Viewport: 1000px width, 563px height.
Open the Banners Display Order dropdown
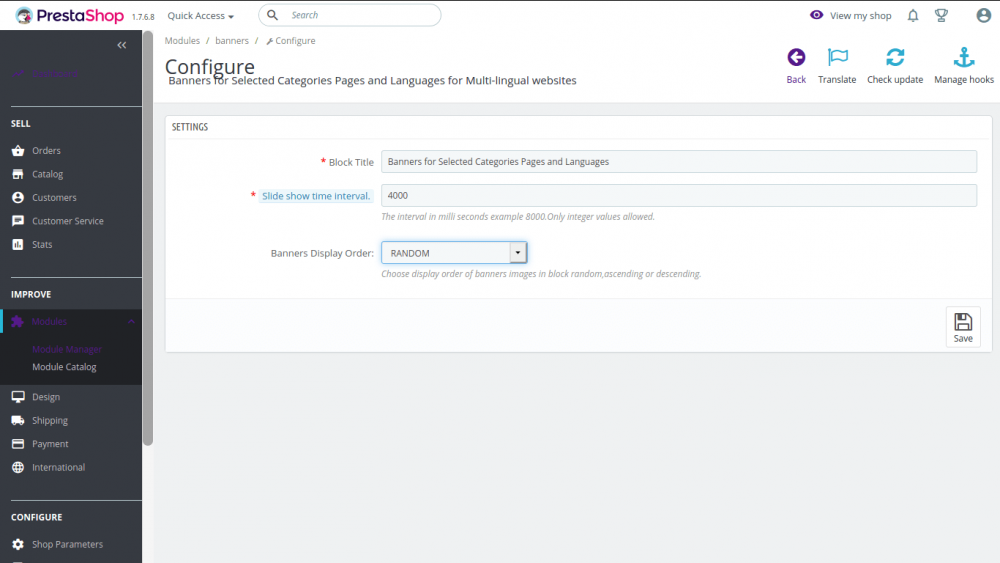coord(454,253)
